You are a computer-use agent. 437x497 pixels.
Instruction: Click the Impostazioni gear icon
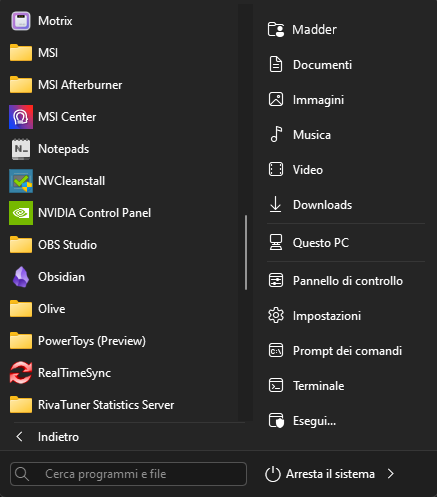(x=276, y=316)
